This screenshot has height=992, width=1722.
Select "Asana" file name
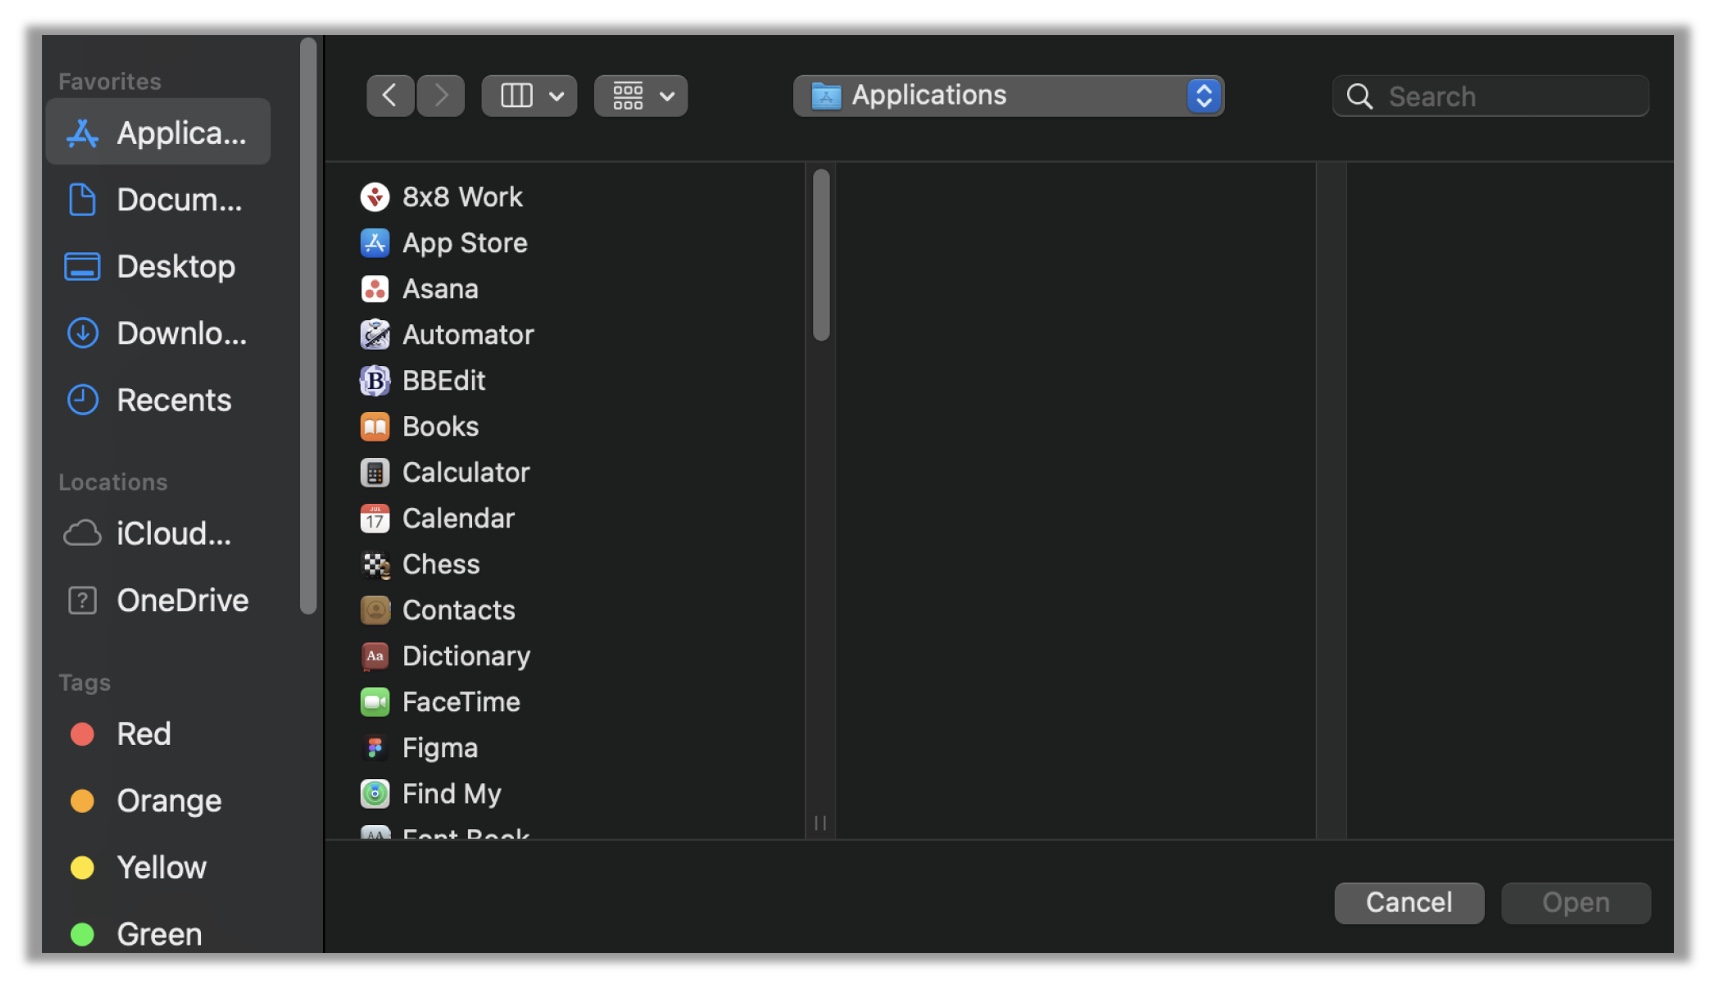pyautogui.click(x=440, y=289)
